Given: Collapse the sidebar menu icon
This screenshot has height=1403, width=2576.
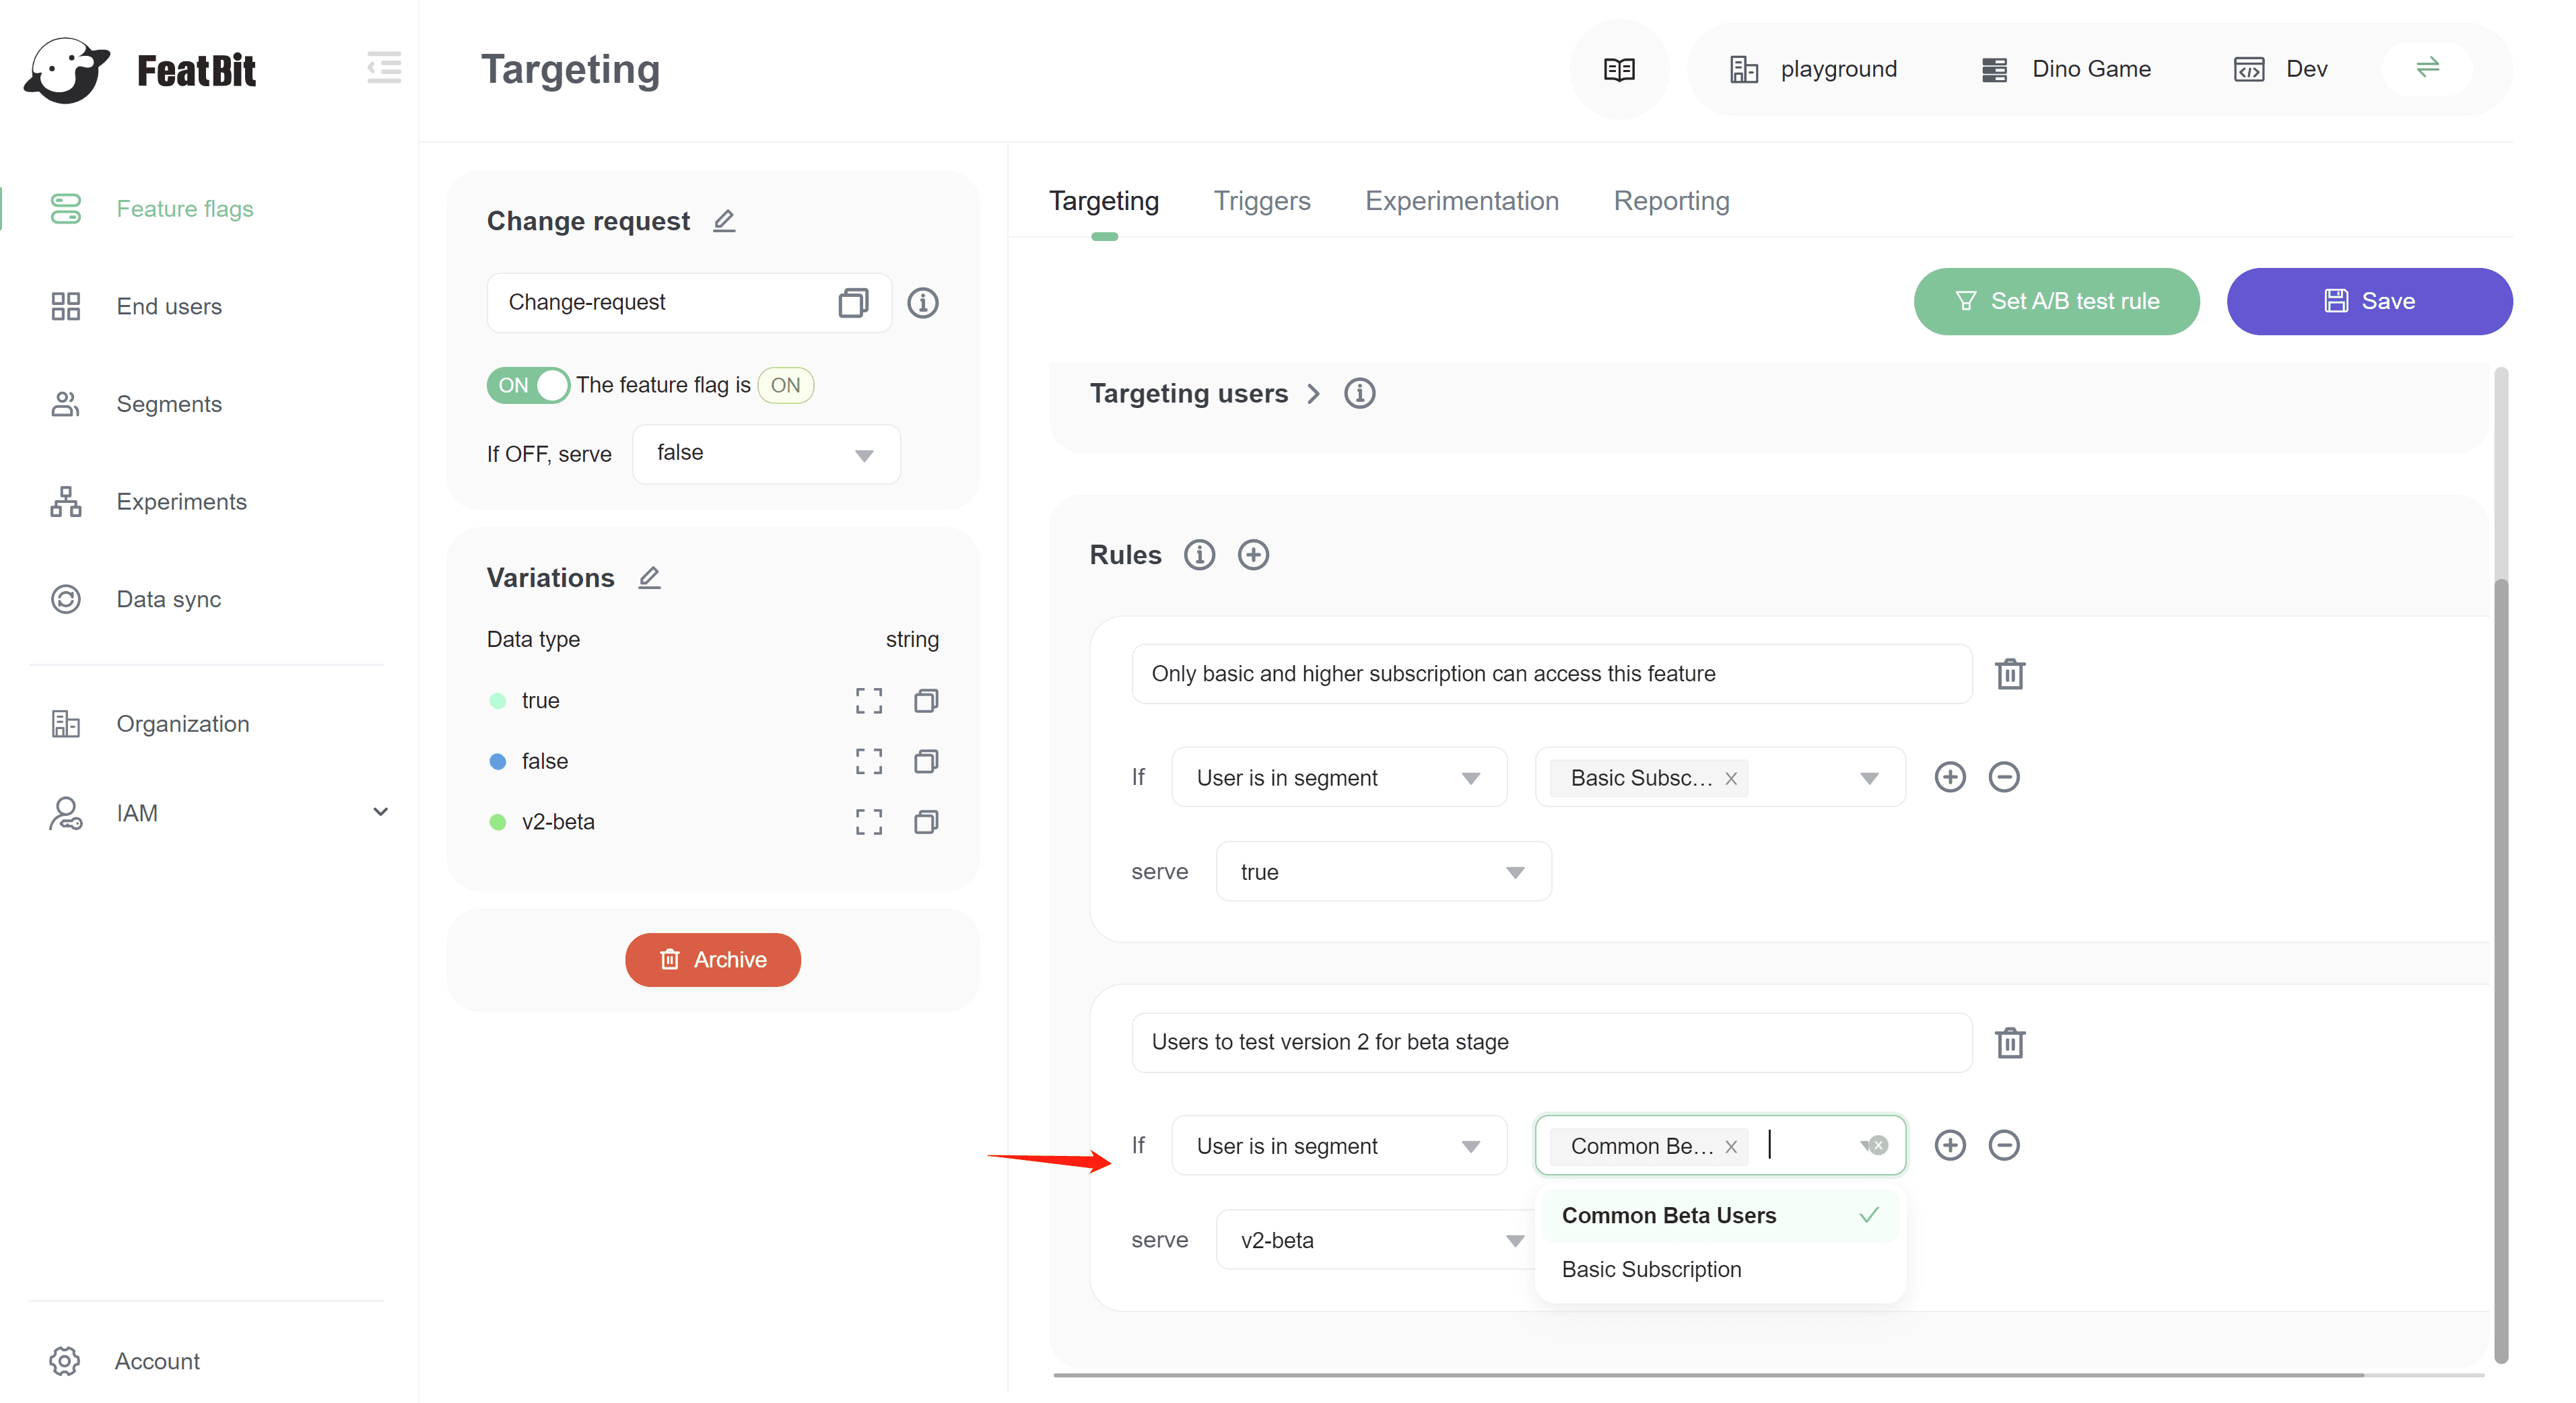Looking at the screenshot, I should pos(384,68).
